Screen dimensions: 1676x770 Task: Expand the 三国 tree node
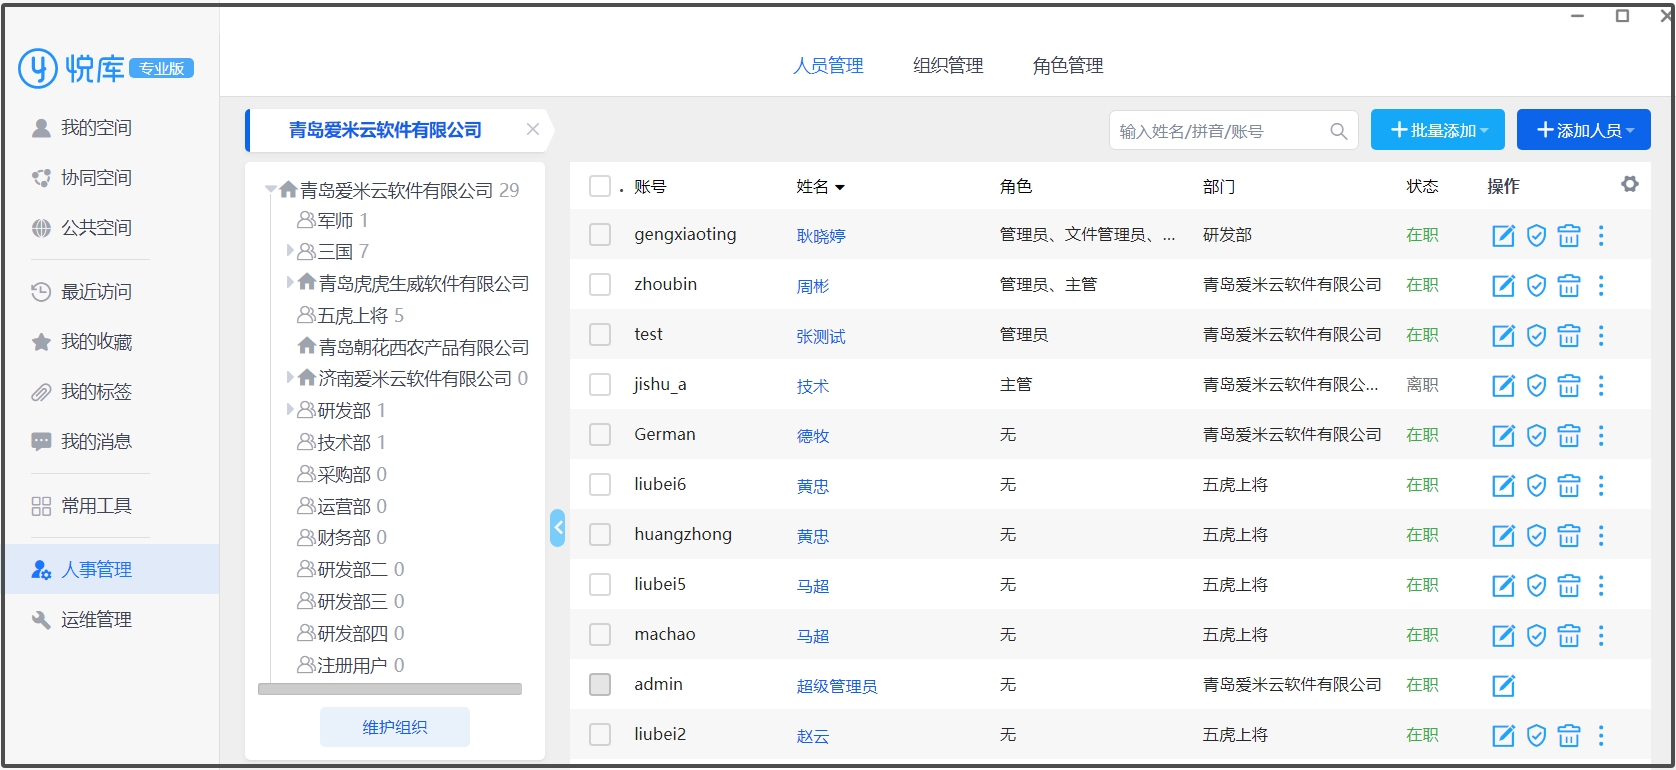click(290, 251)
